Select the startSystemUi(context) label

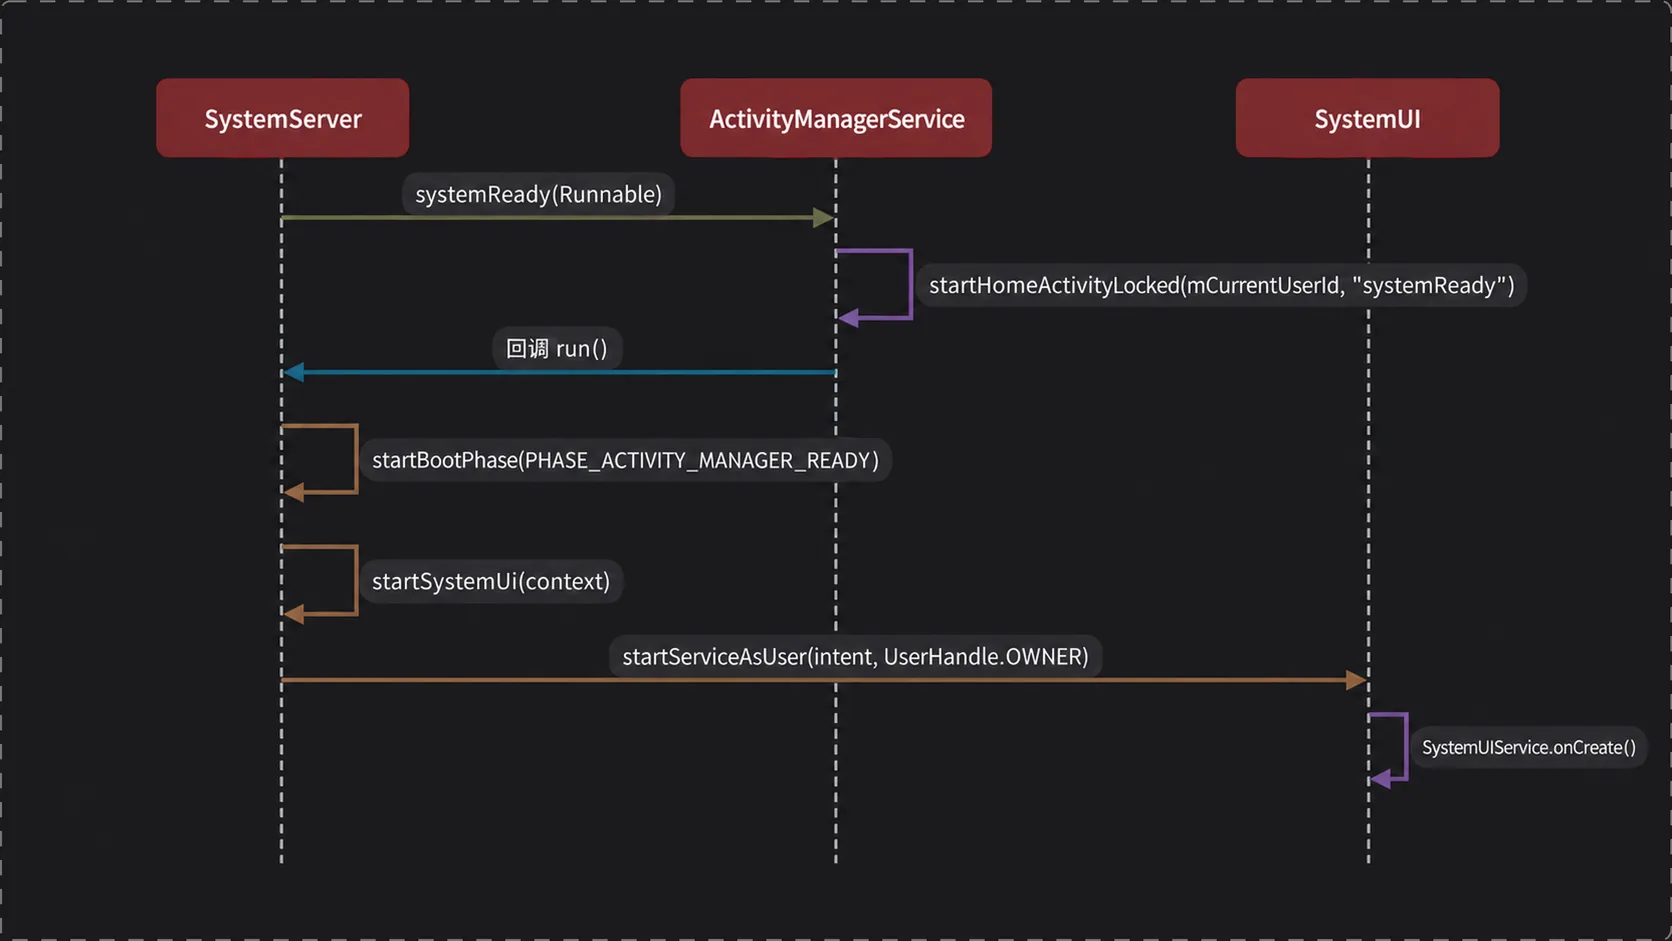pyautogui.click(x=491, y=581)
